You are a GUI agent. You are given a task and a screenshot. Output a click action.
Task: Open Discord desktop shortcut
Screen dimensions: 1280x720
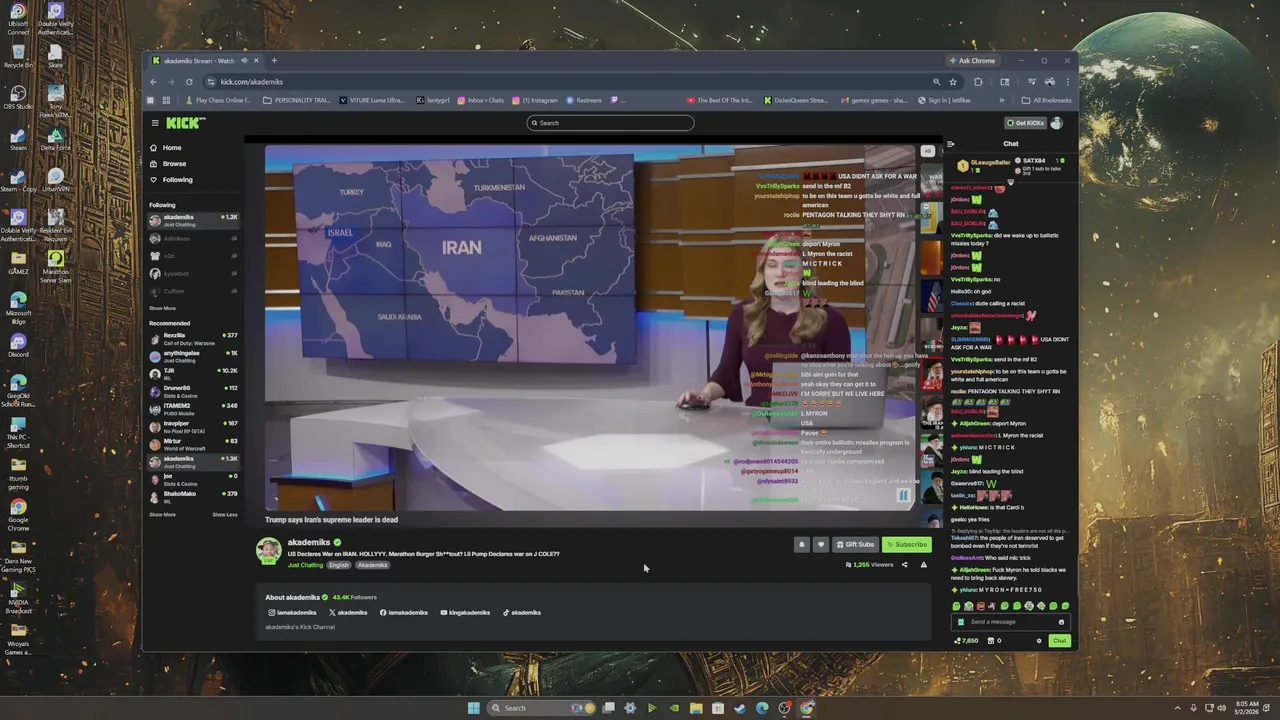18,346
